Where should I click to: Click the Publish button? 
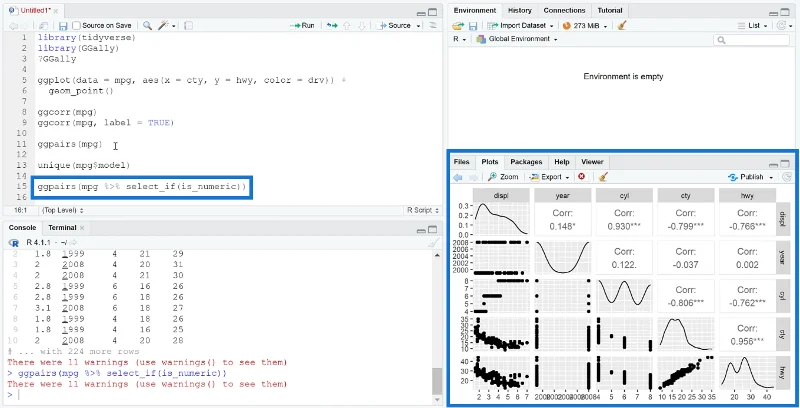[x=746, y=177]
